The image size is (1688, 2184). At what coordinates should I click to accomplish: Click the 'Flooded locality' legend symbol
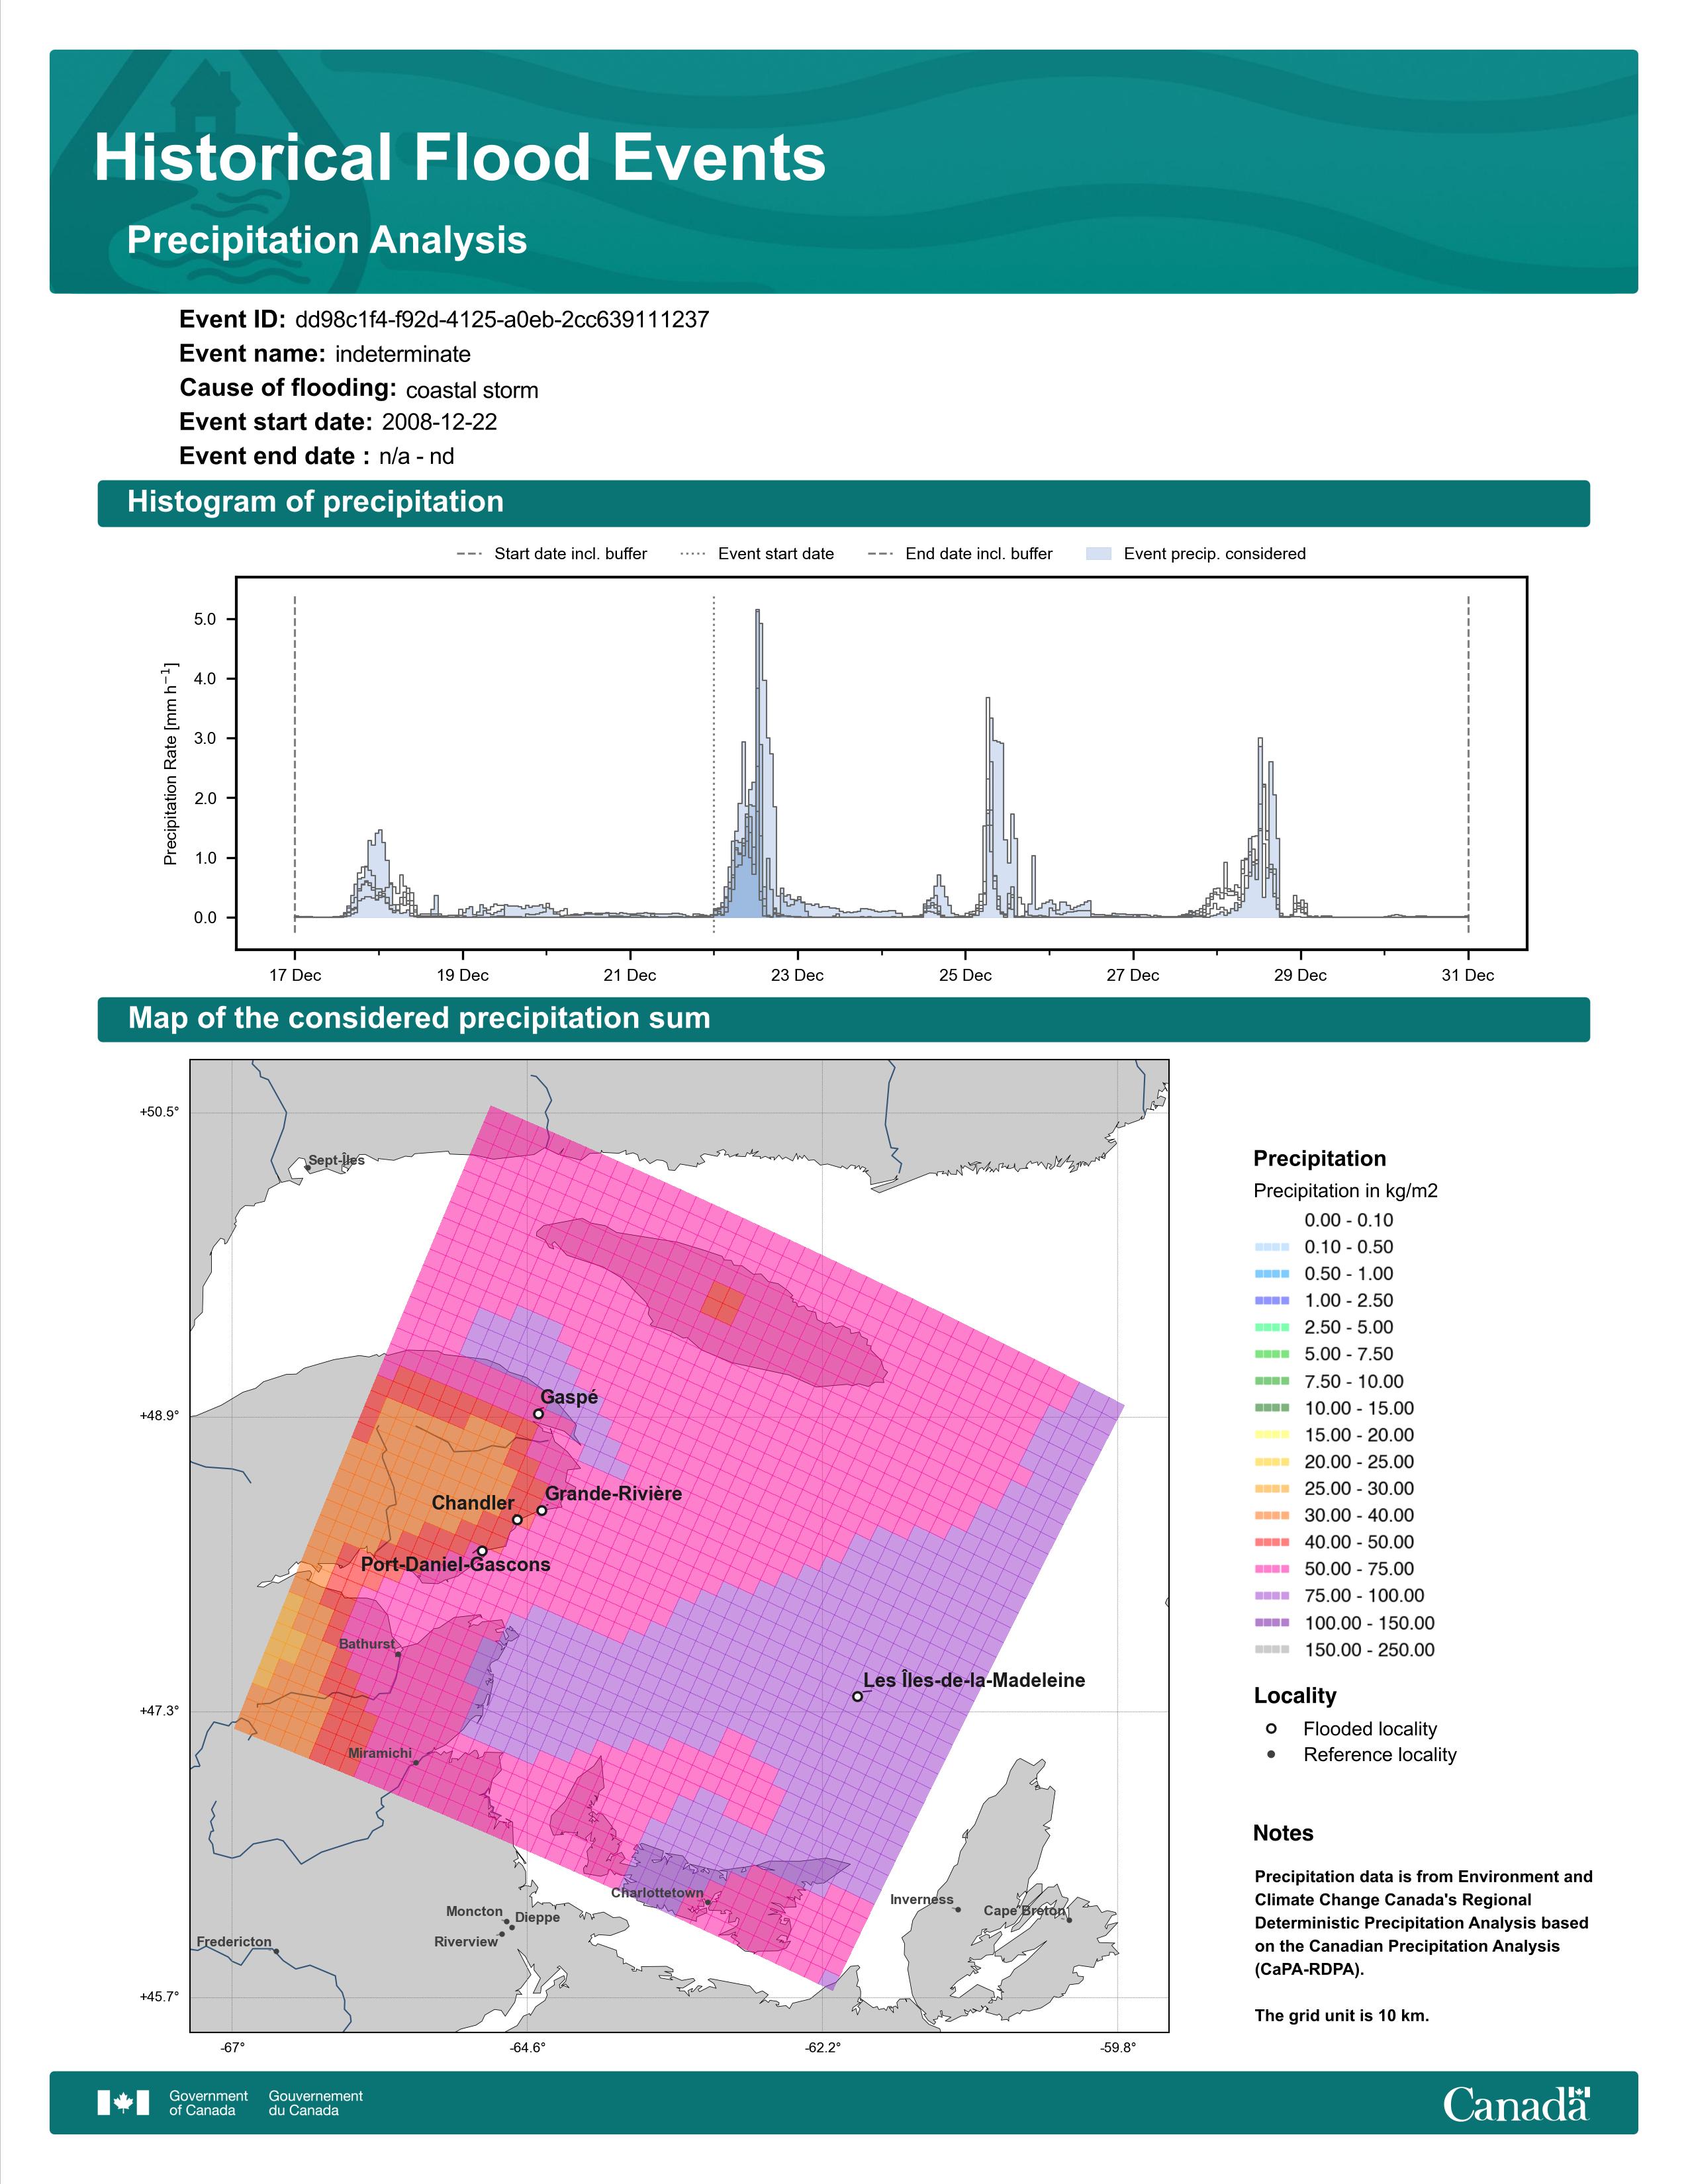[1271, 1729]
